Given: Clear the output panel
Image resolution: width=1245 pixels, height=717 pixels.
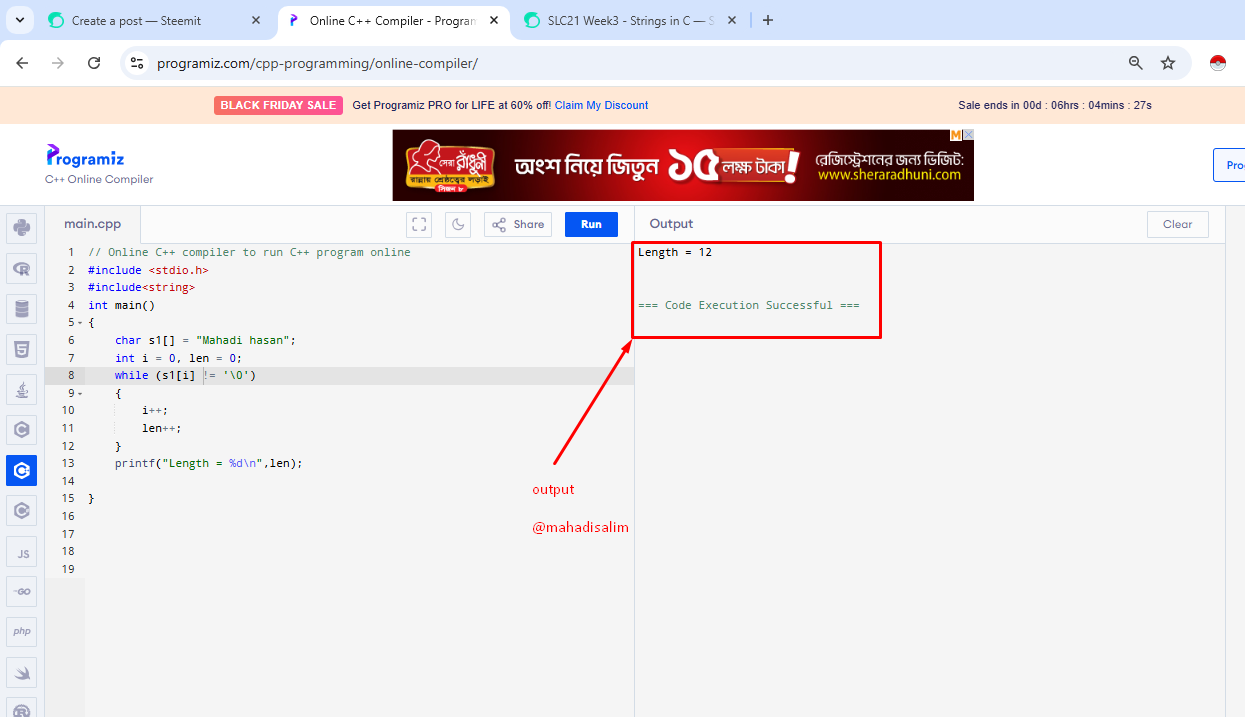Looking at the screenshot, I should click(1178, 224).
